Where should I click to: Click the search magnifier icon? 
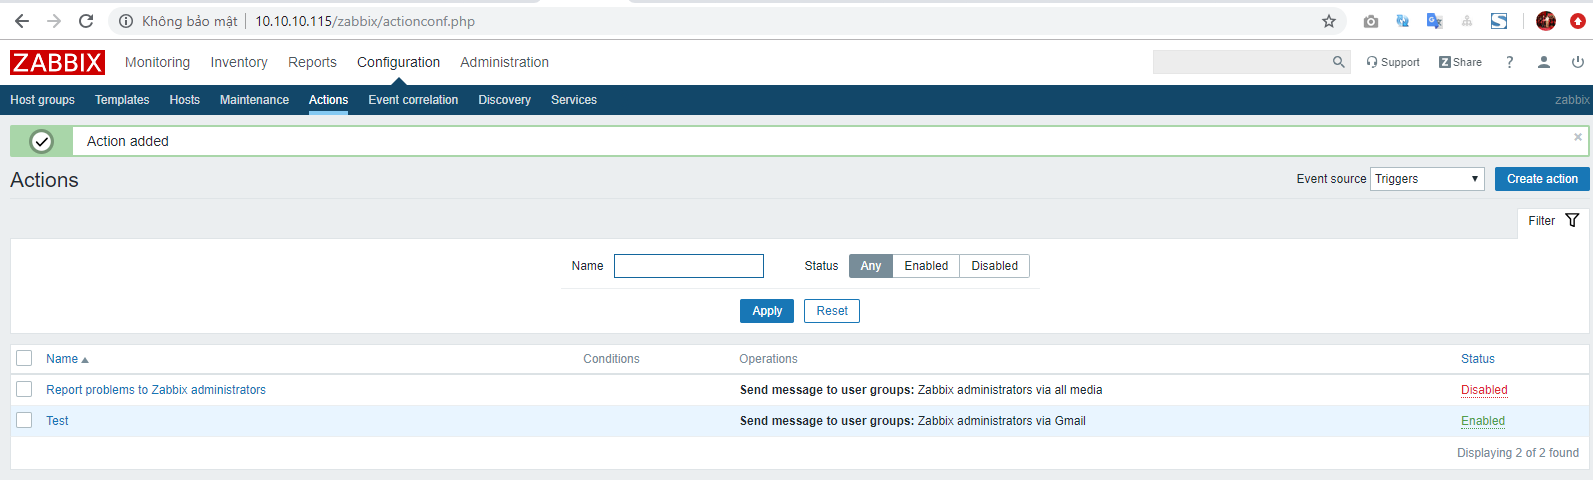[x=1338, y=62]
